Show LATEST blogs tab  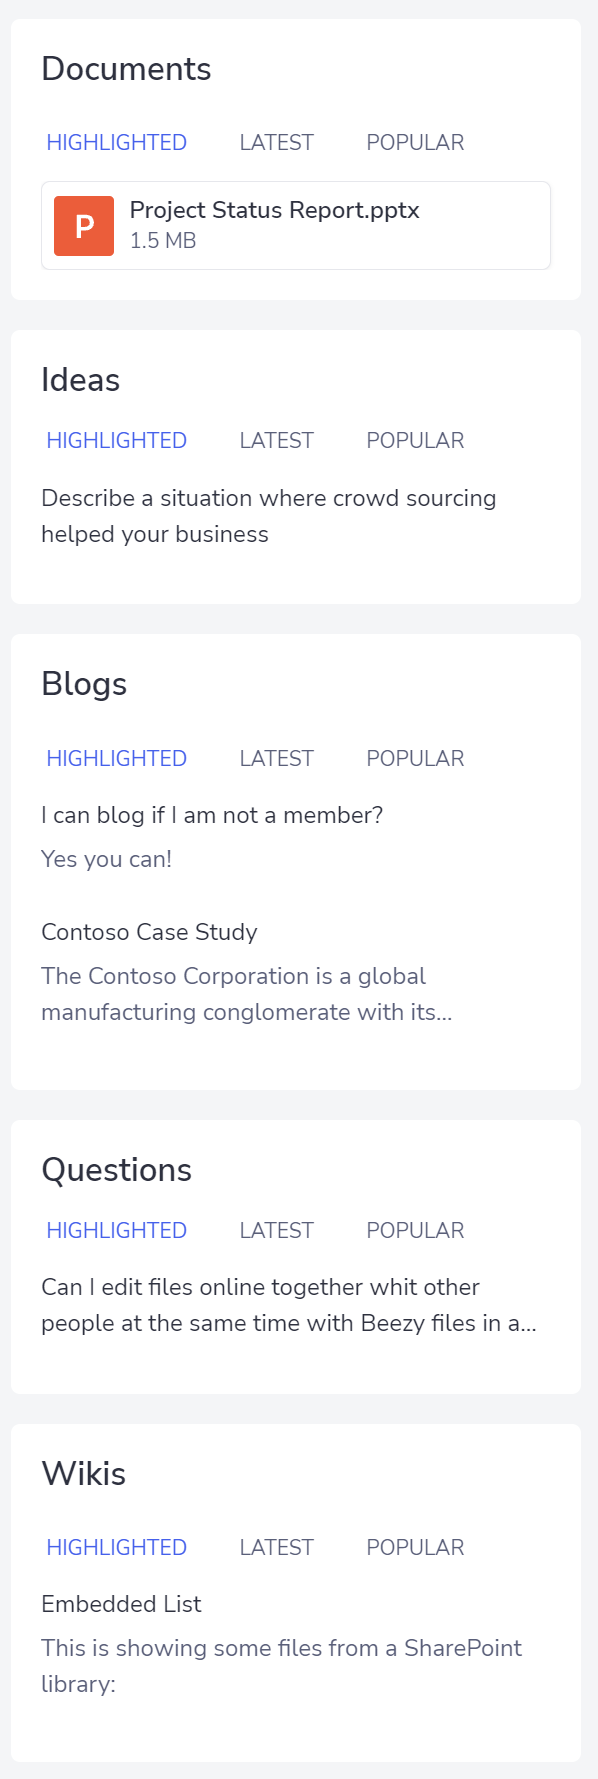click(x=277, y=758)
